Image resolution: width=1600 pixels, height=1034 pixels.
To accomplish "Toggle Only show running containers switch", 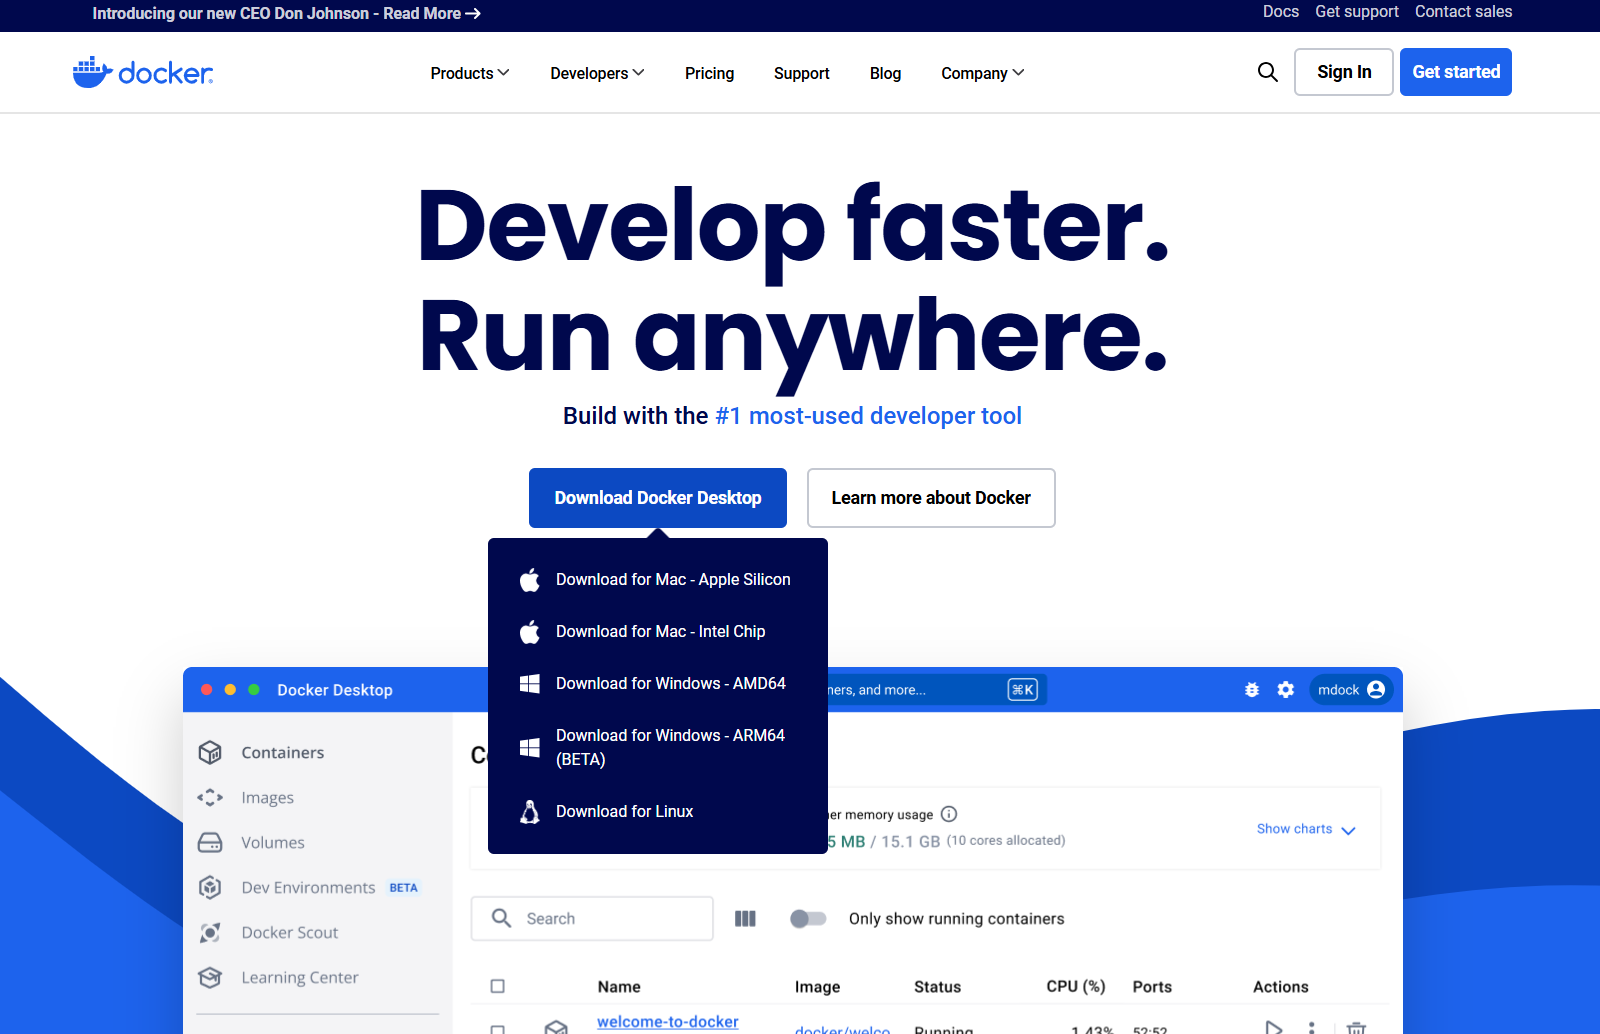I will click(808, 919).
